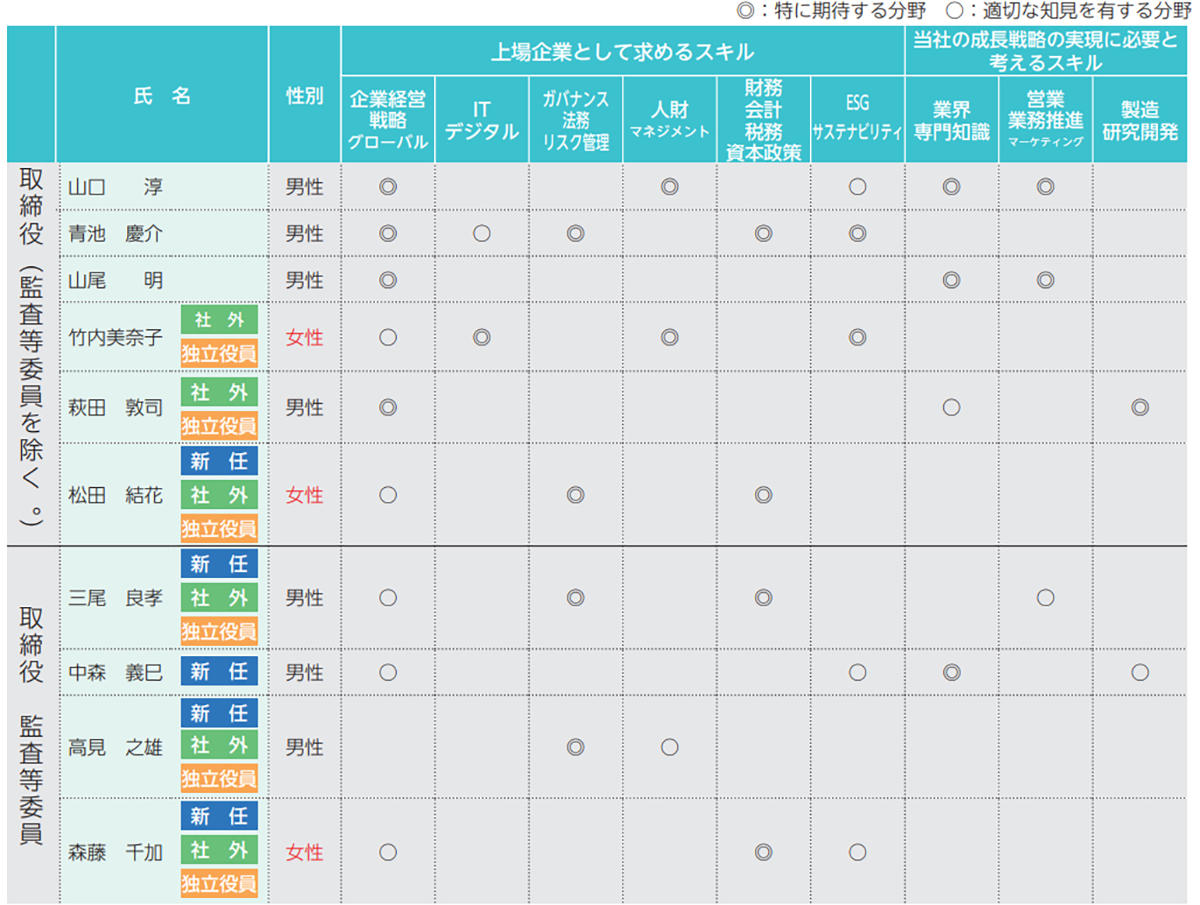Image resolution: width=1200 pixels, height=905 pixels.
Task: Click the 社外 badge next to 竹内美奈子
Action: [x=219, y=319]
